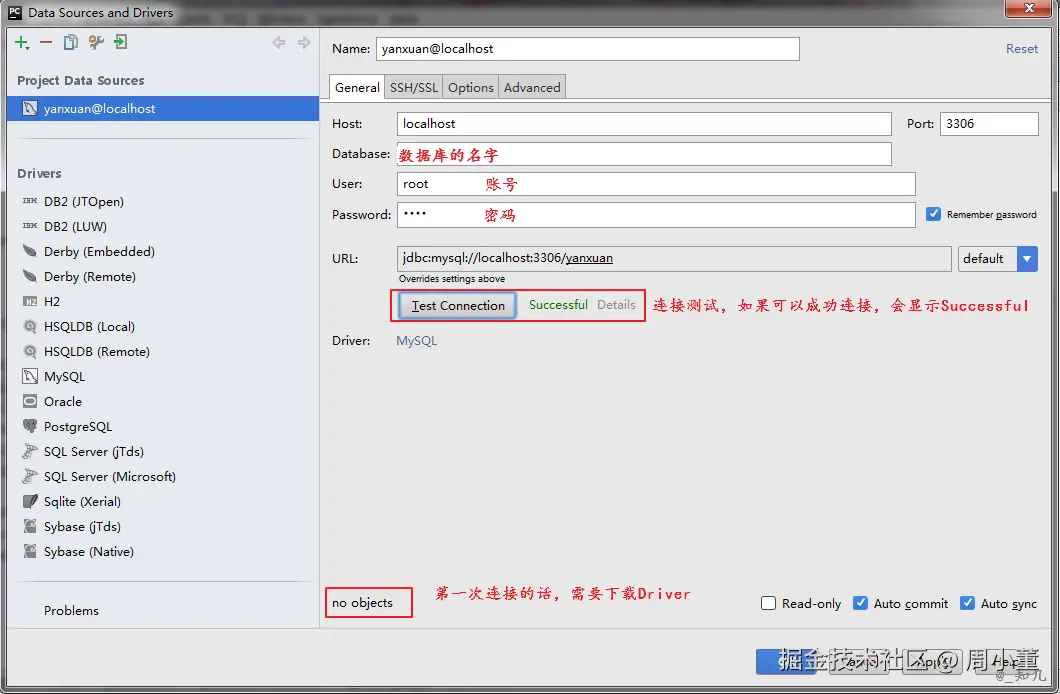
Task: Click the PostgreSQL elephant icon
Action: (x=30, y=426)
